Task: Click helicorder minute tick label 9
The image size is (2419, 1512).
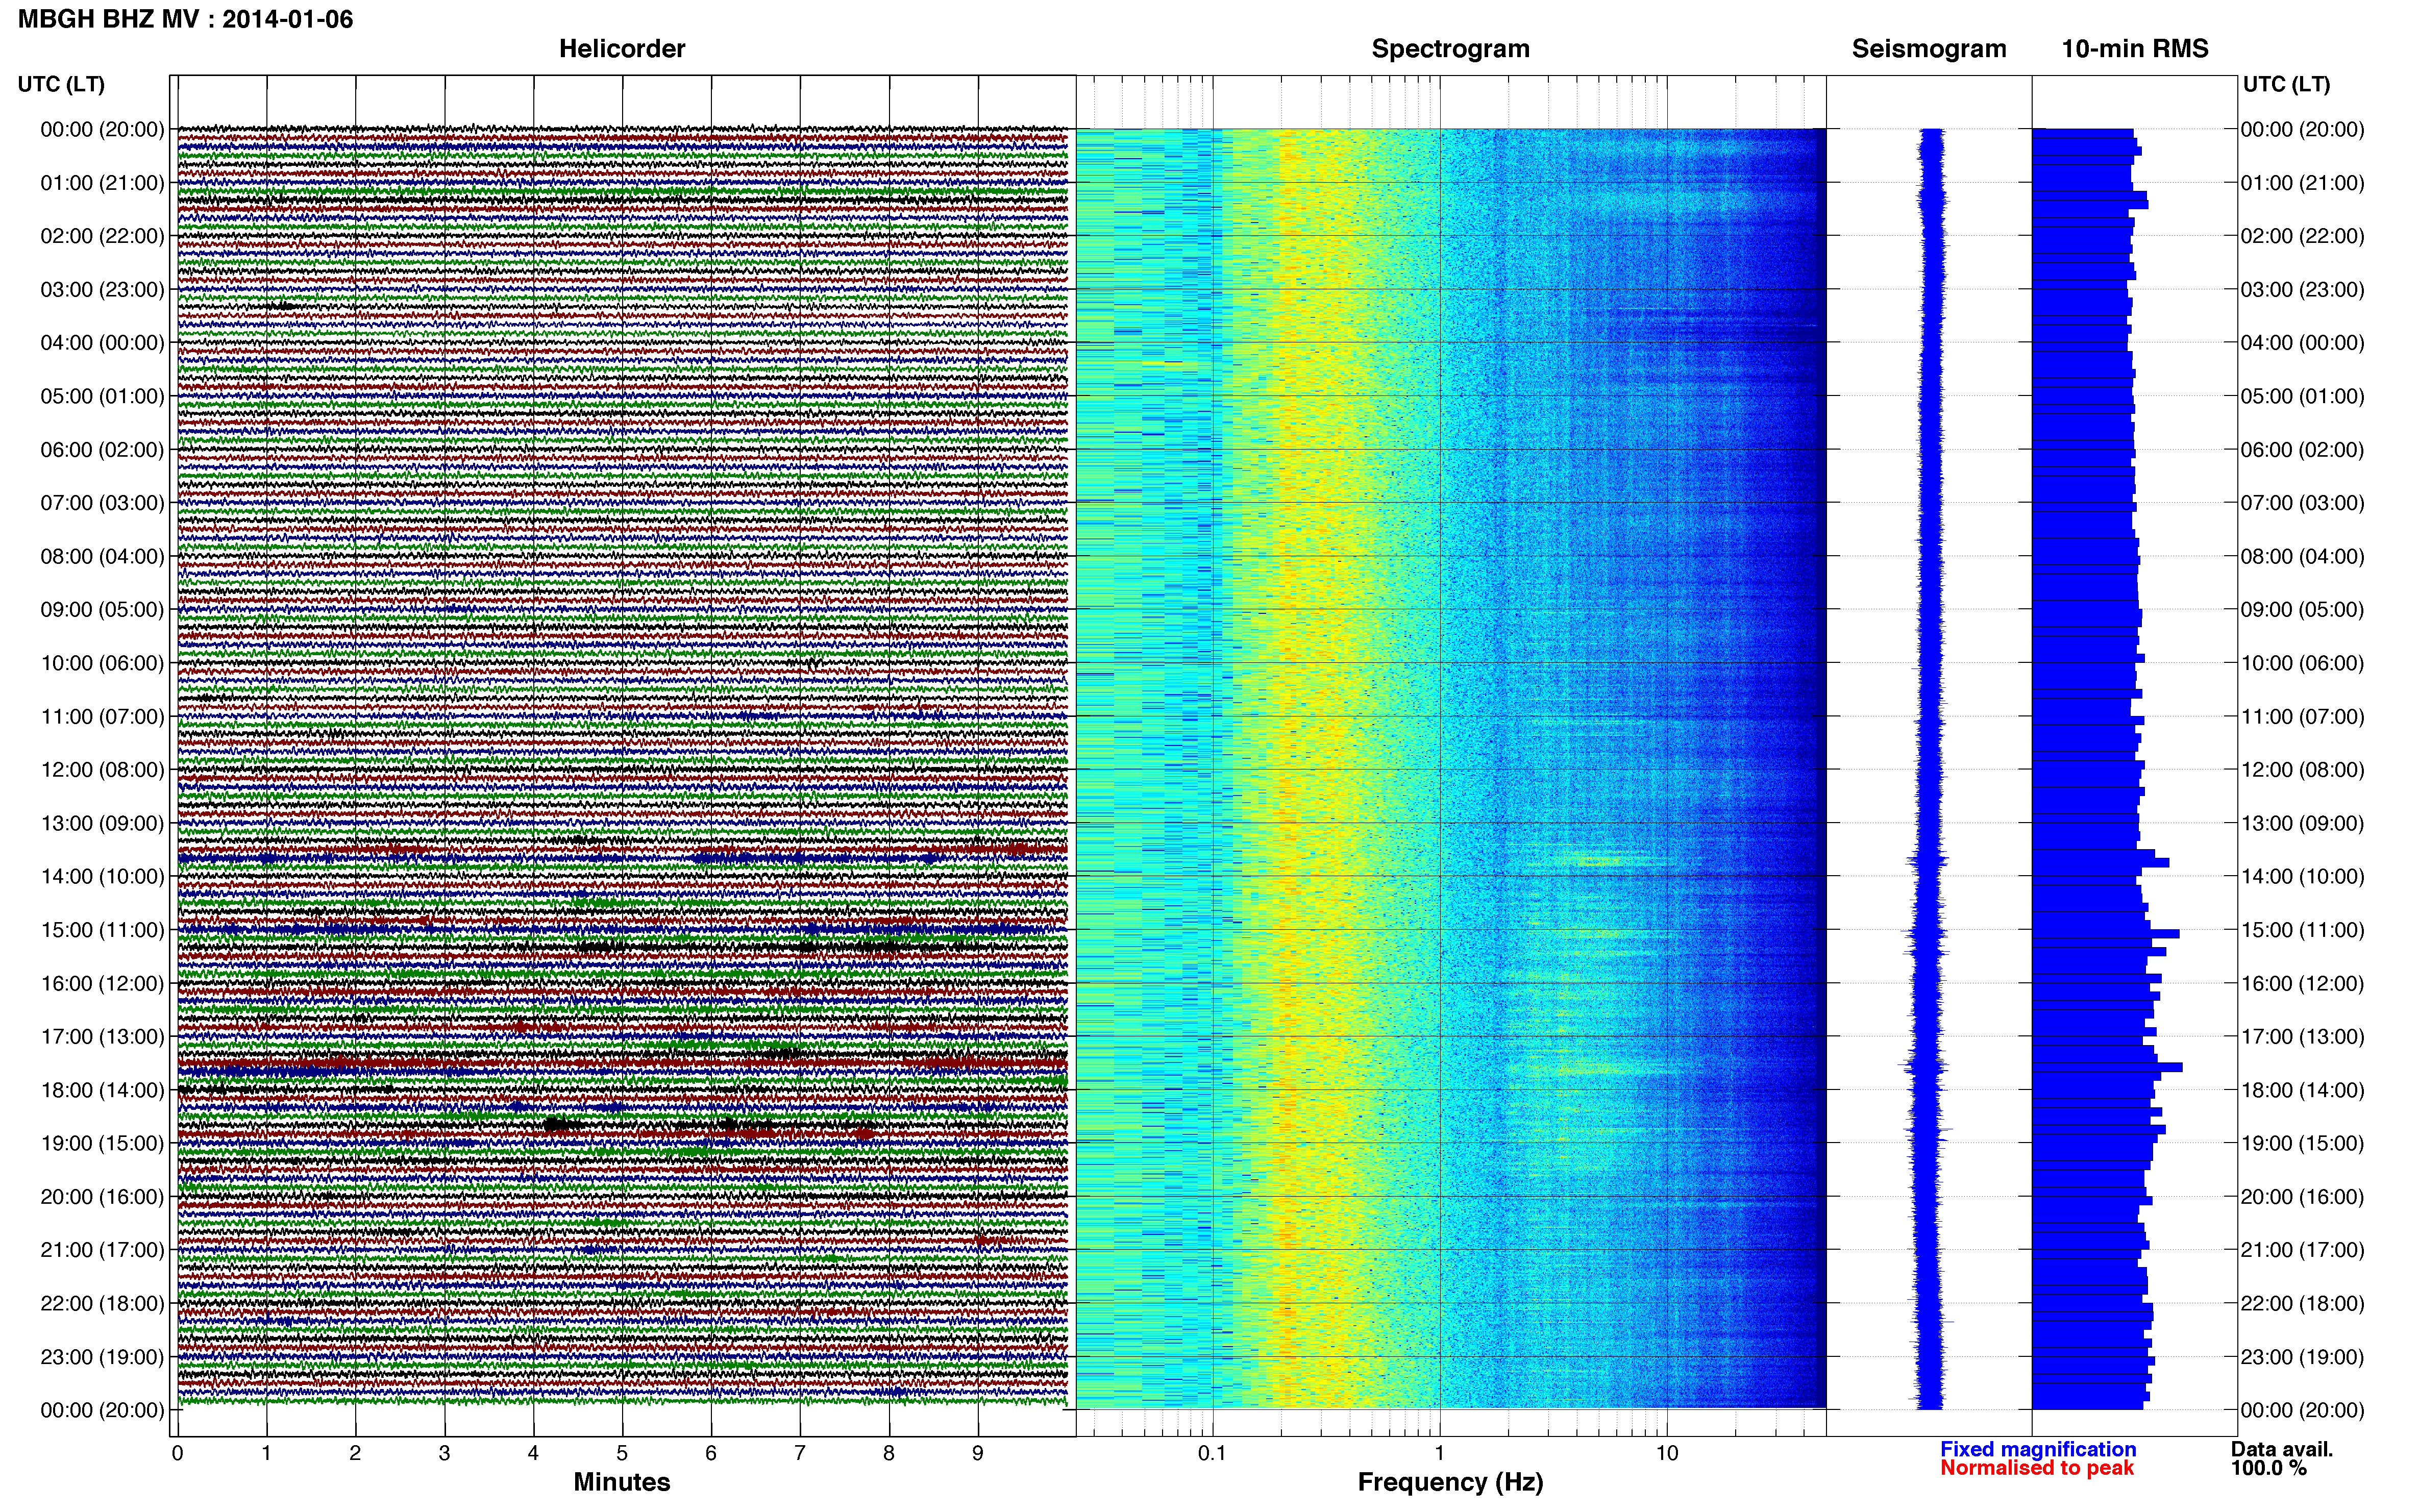Action: 978,1454
